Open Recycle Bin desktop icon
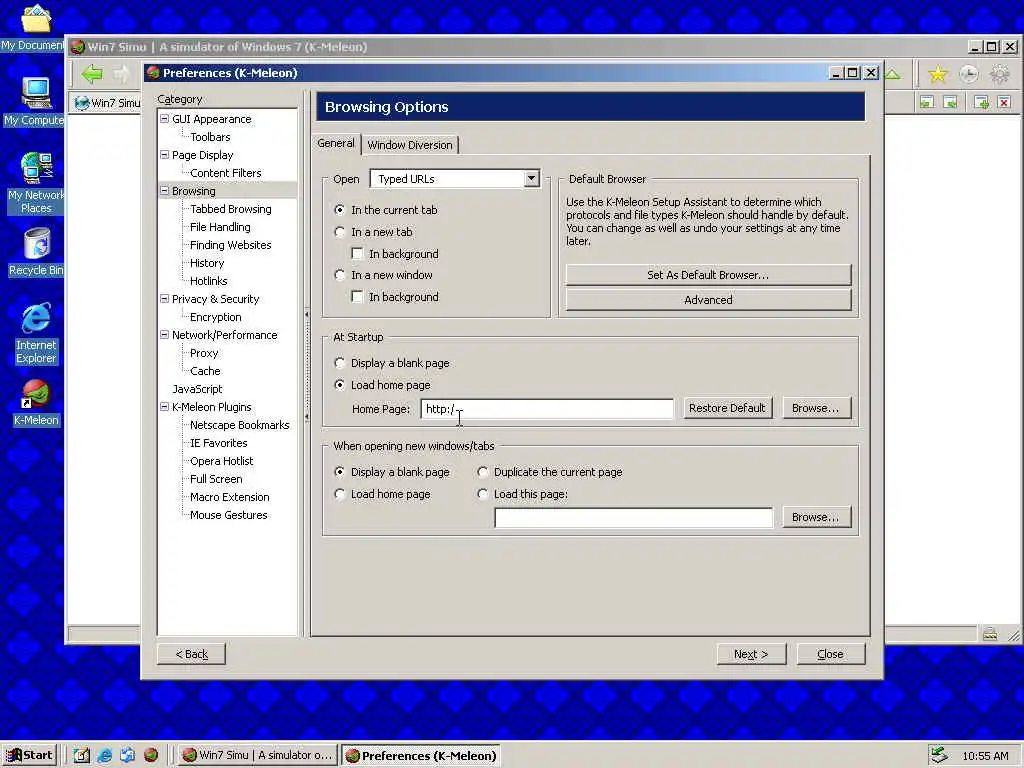Image resolution: width=1024 pixels, height=768 pixels. (x=36, y=251)
